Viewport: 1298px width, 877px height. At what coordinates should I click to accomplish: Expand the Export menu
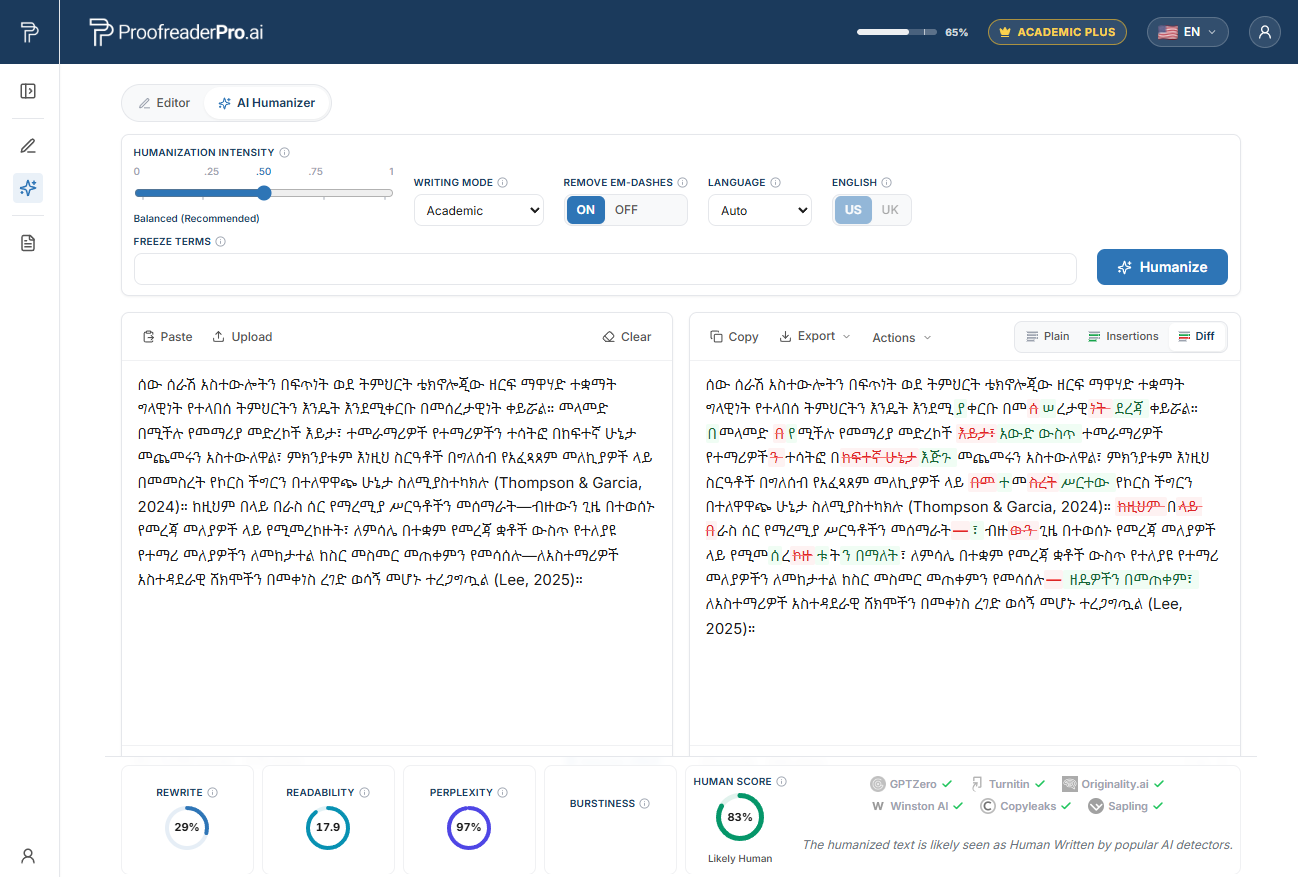coord(815,337)
